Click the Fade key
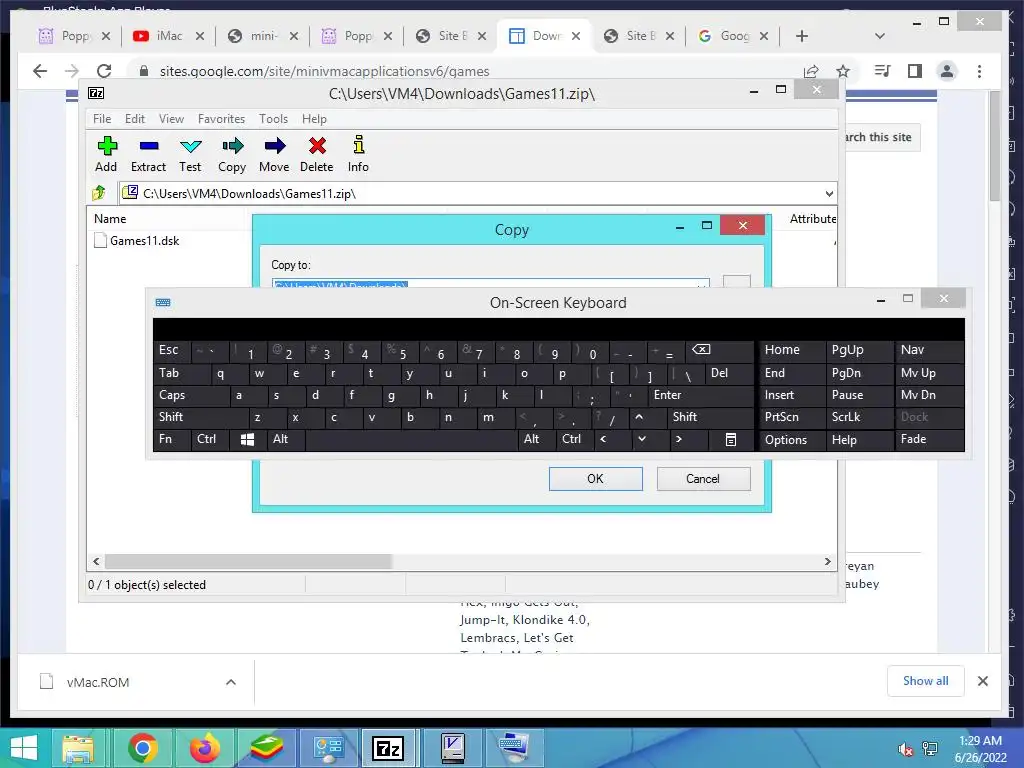This screenshot has height=768, width=1024. coord(929,439)
